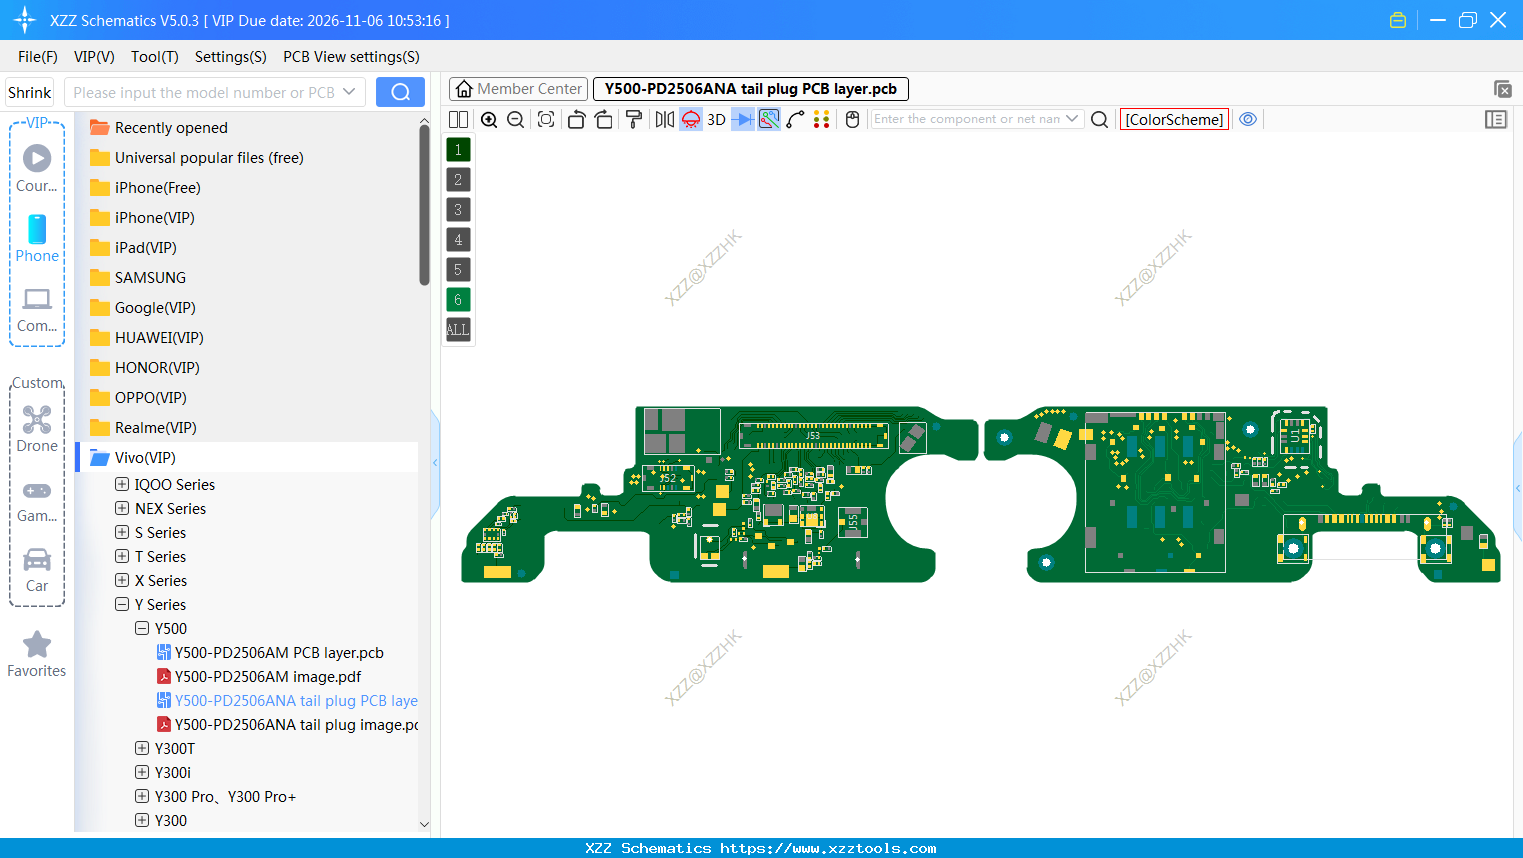Switch to the Y500-PD2506ANA tail plug tab
This screenshot has height=858, width=1523.
pos(750,89)
